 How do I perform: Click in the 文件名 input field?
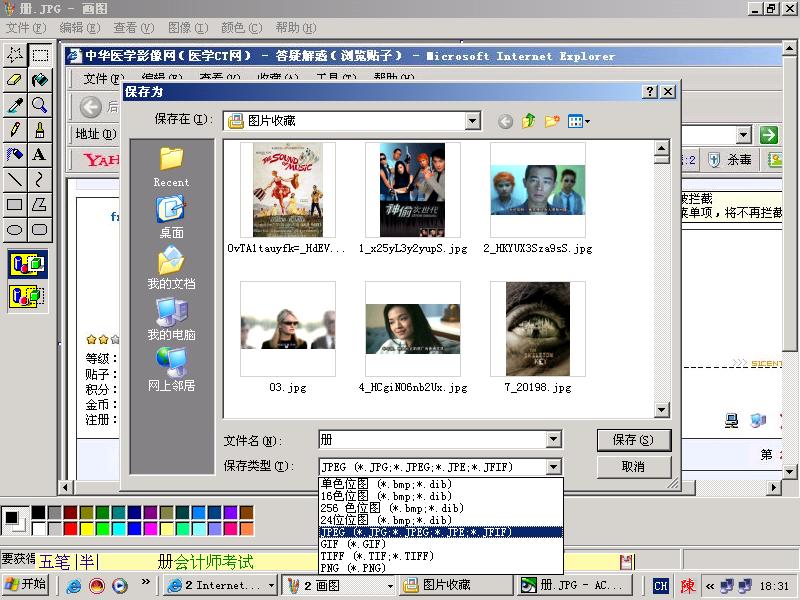click(433, 440)
